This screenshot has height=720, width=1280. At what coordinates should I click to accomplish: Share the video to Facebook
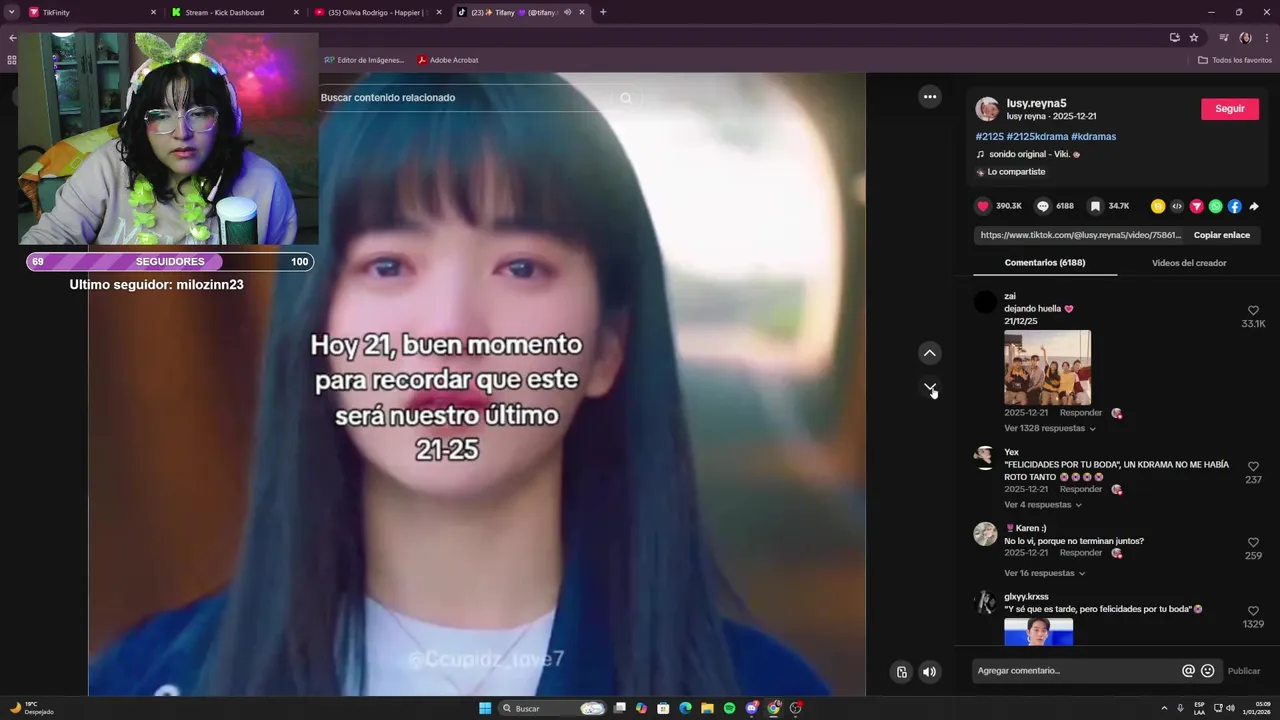pyautogui.click(x=1234, y=206)
